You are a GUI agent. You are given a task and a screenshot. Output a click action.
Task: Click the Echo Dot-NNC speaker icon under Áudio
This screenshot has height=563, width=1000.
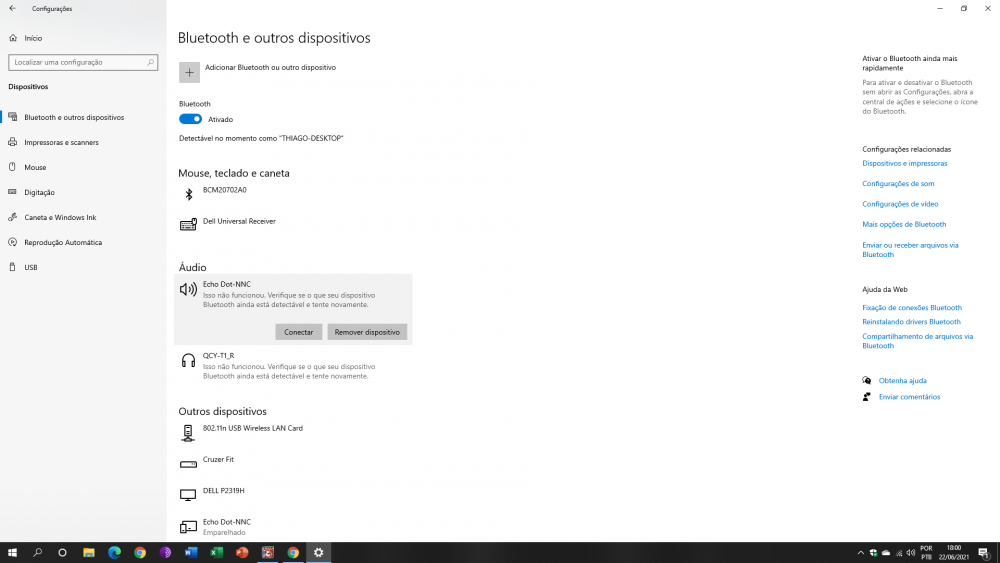188,290
